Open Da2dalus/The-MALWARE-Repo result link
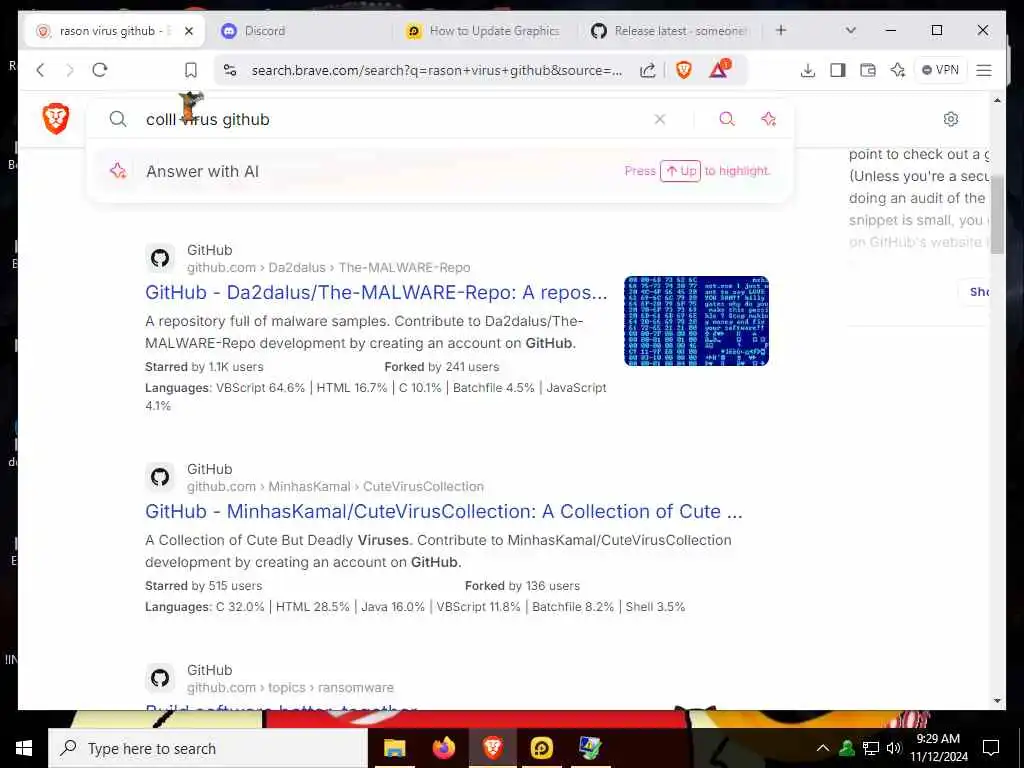This screenshot has width=1024, height=768. [x=376, y=293]
